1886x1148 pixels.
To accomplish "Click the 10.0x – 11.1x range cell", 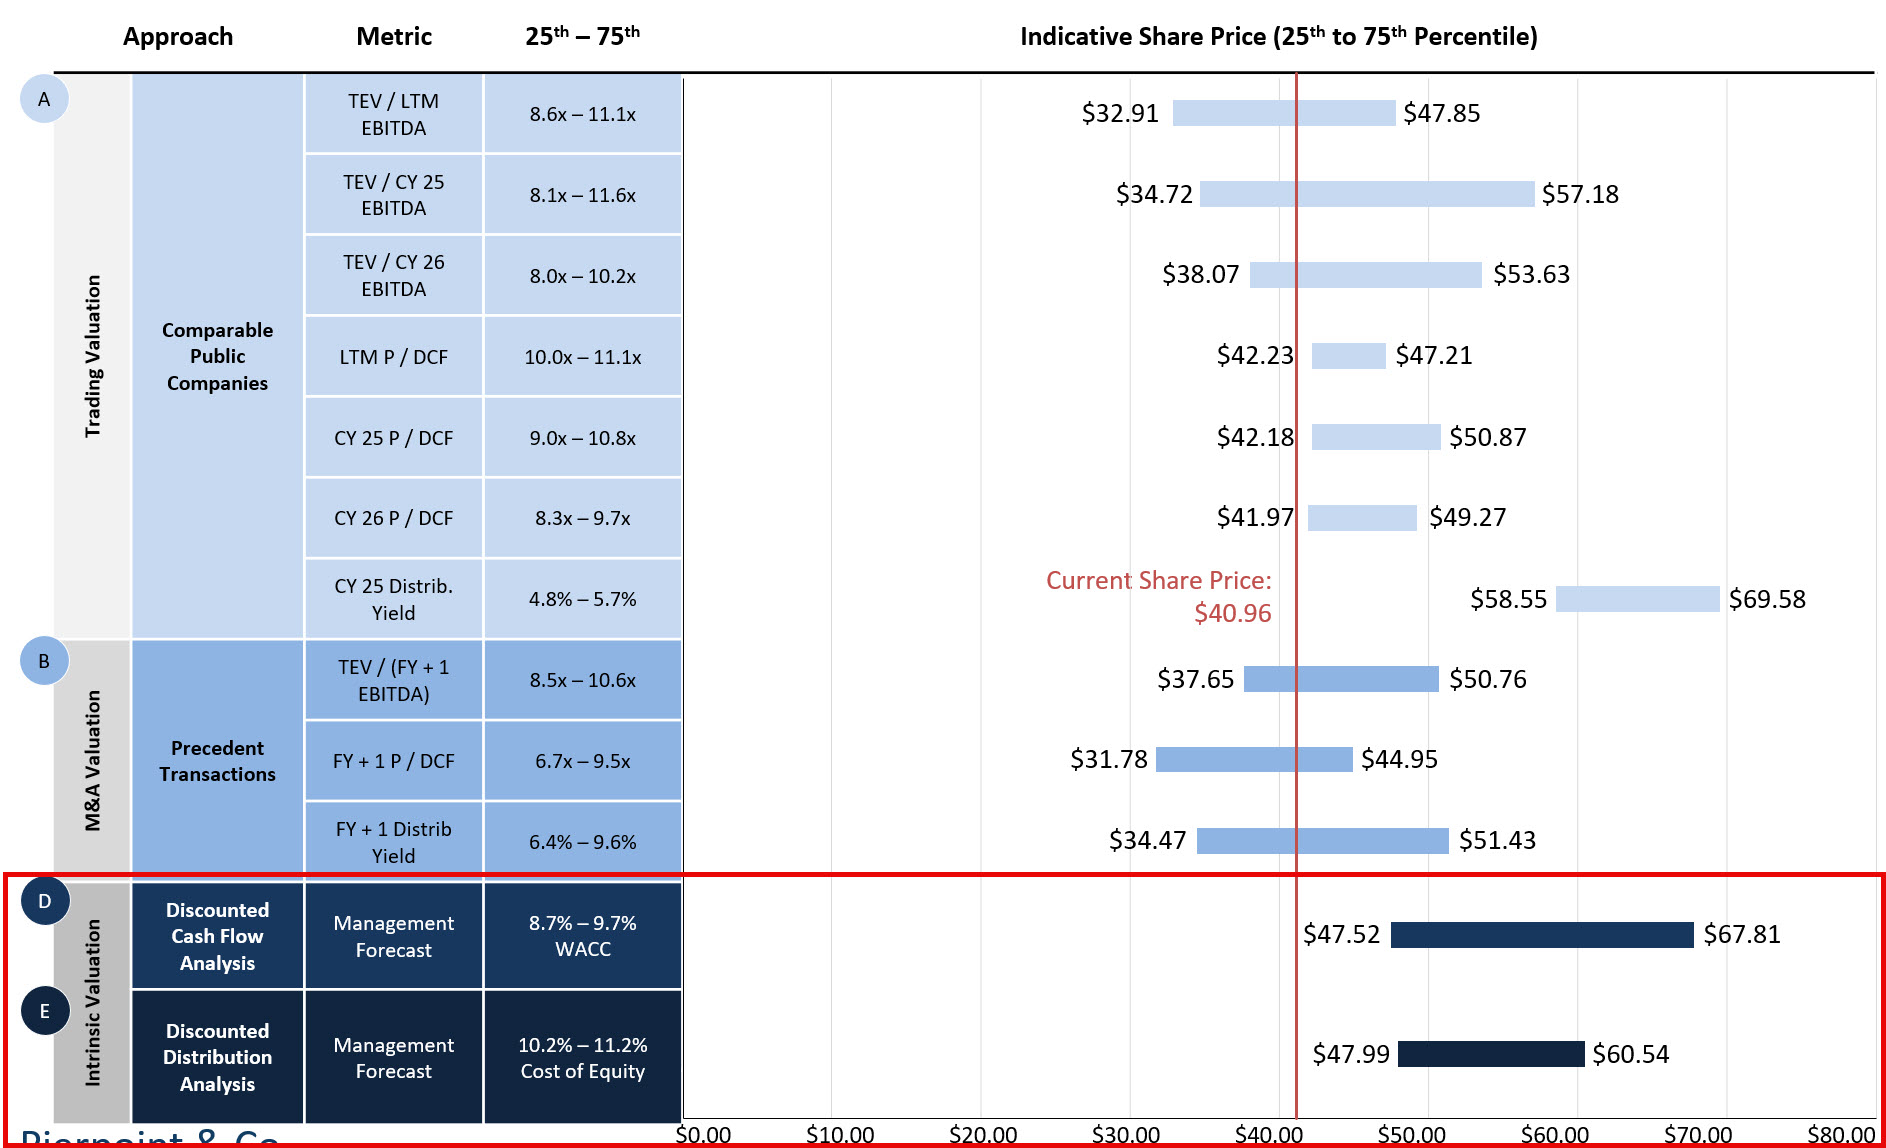I will (x=583, y=357).
